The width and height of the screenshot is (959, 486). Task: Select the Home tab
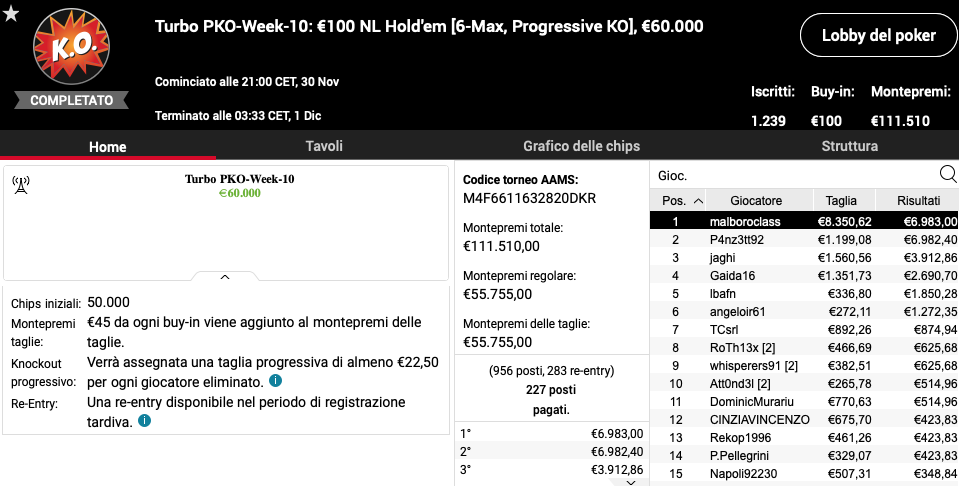point(108,147)
